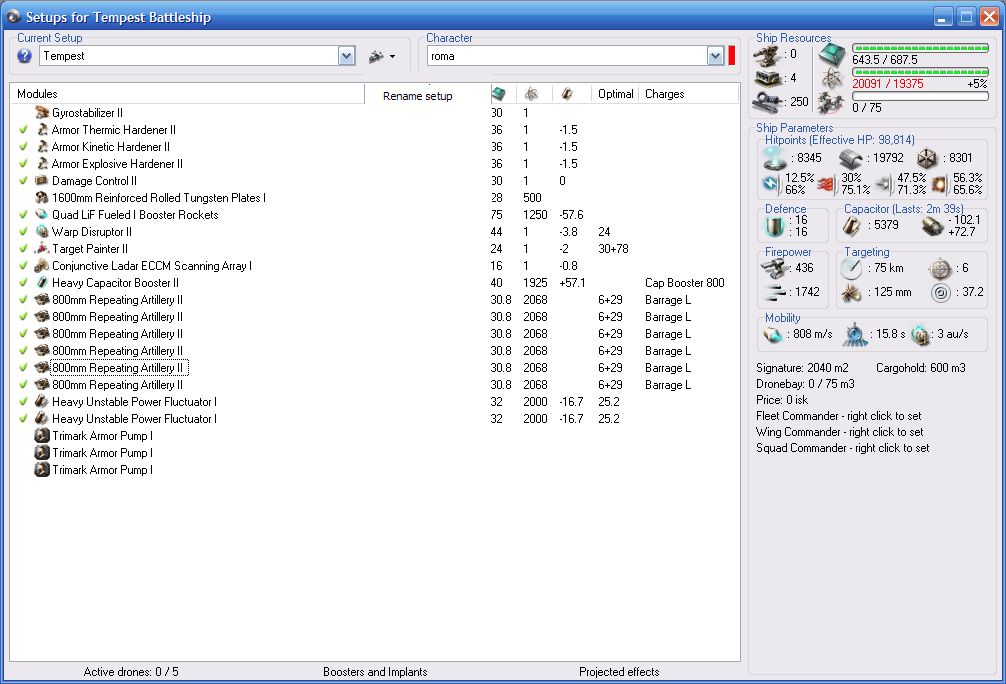
Task: Click the CPU usage green progress bar
Action: (920, 48)
